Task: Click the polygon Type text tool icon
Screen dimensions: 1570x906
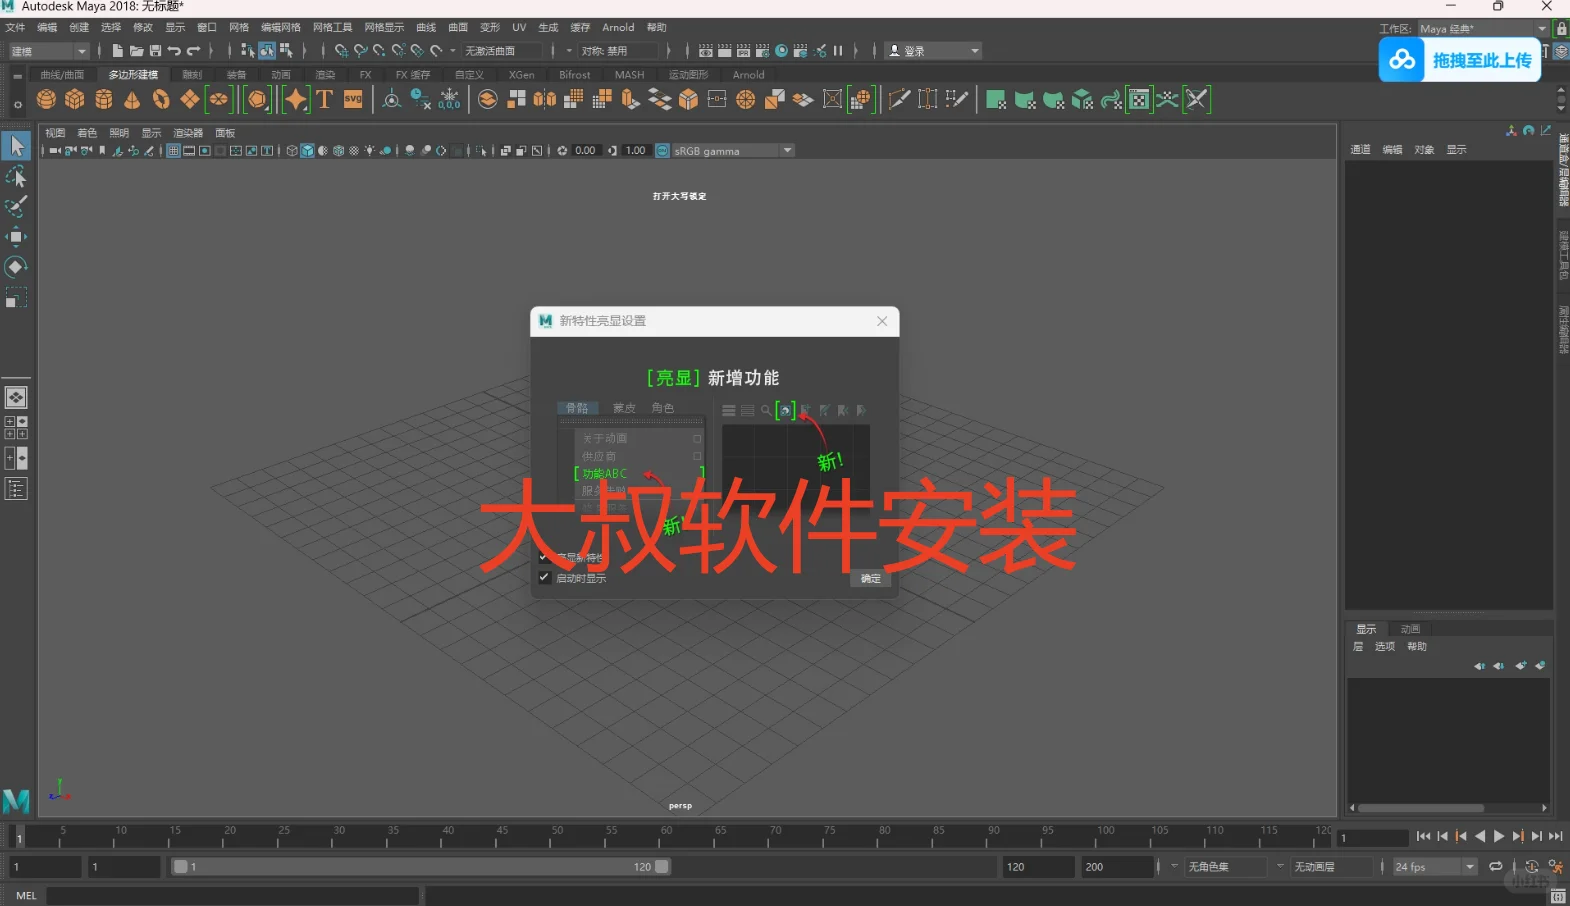Action: click(324, 99)
